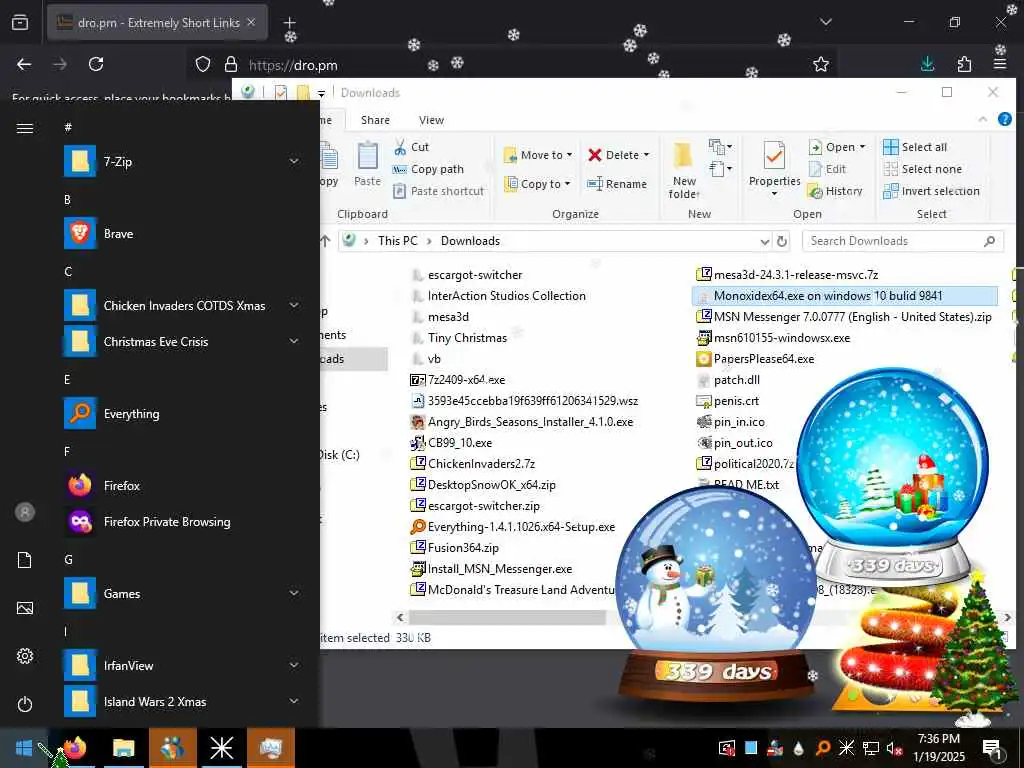Open the Properties icon in the ribbon
This screenshot has width=1024, height=768.
click(775, 157)
